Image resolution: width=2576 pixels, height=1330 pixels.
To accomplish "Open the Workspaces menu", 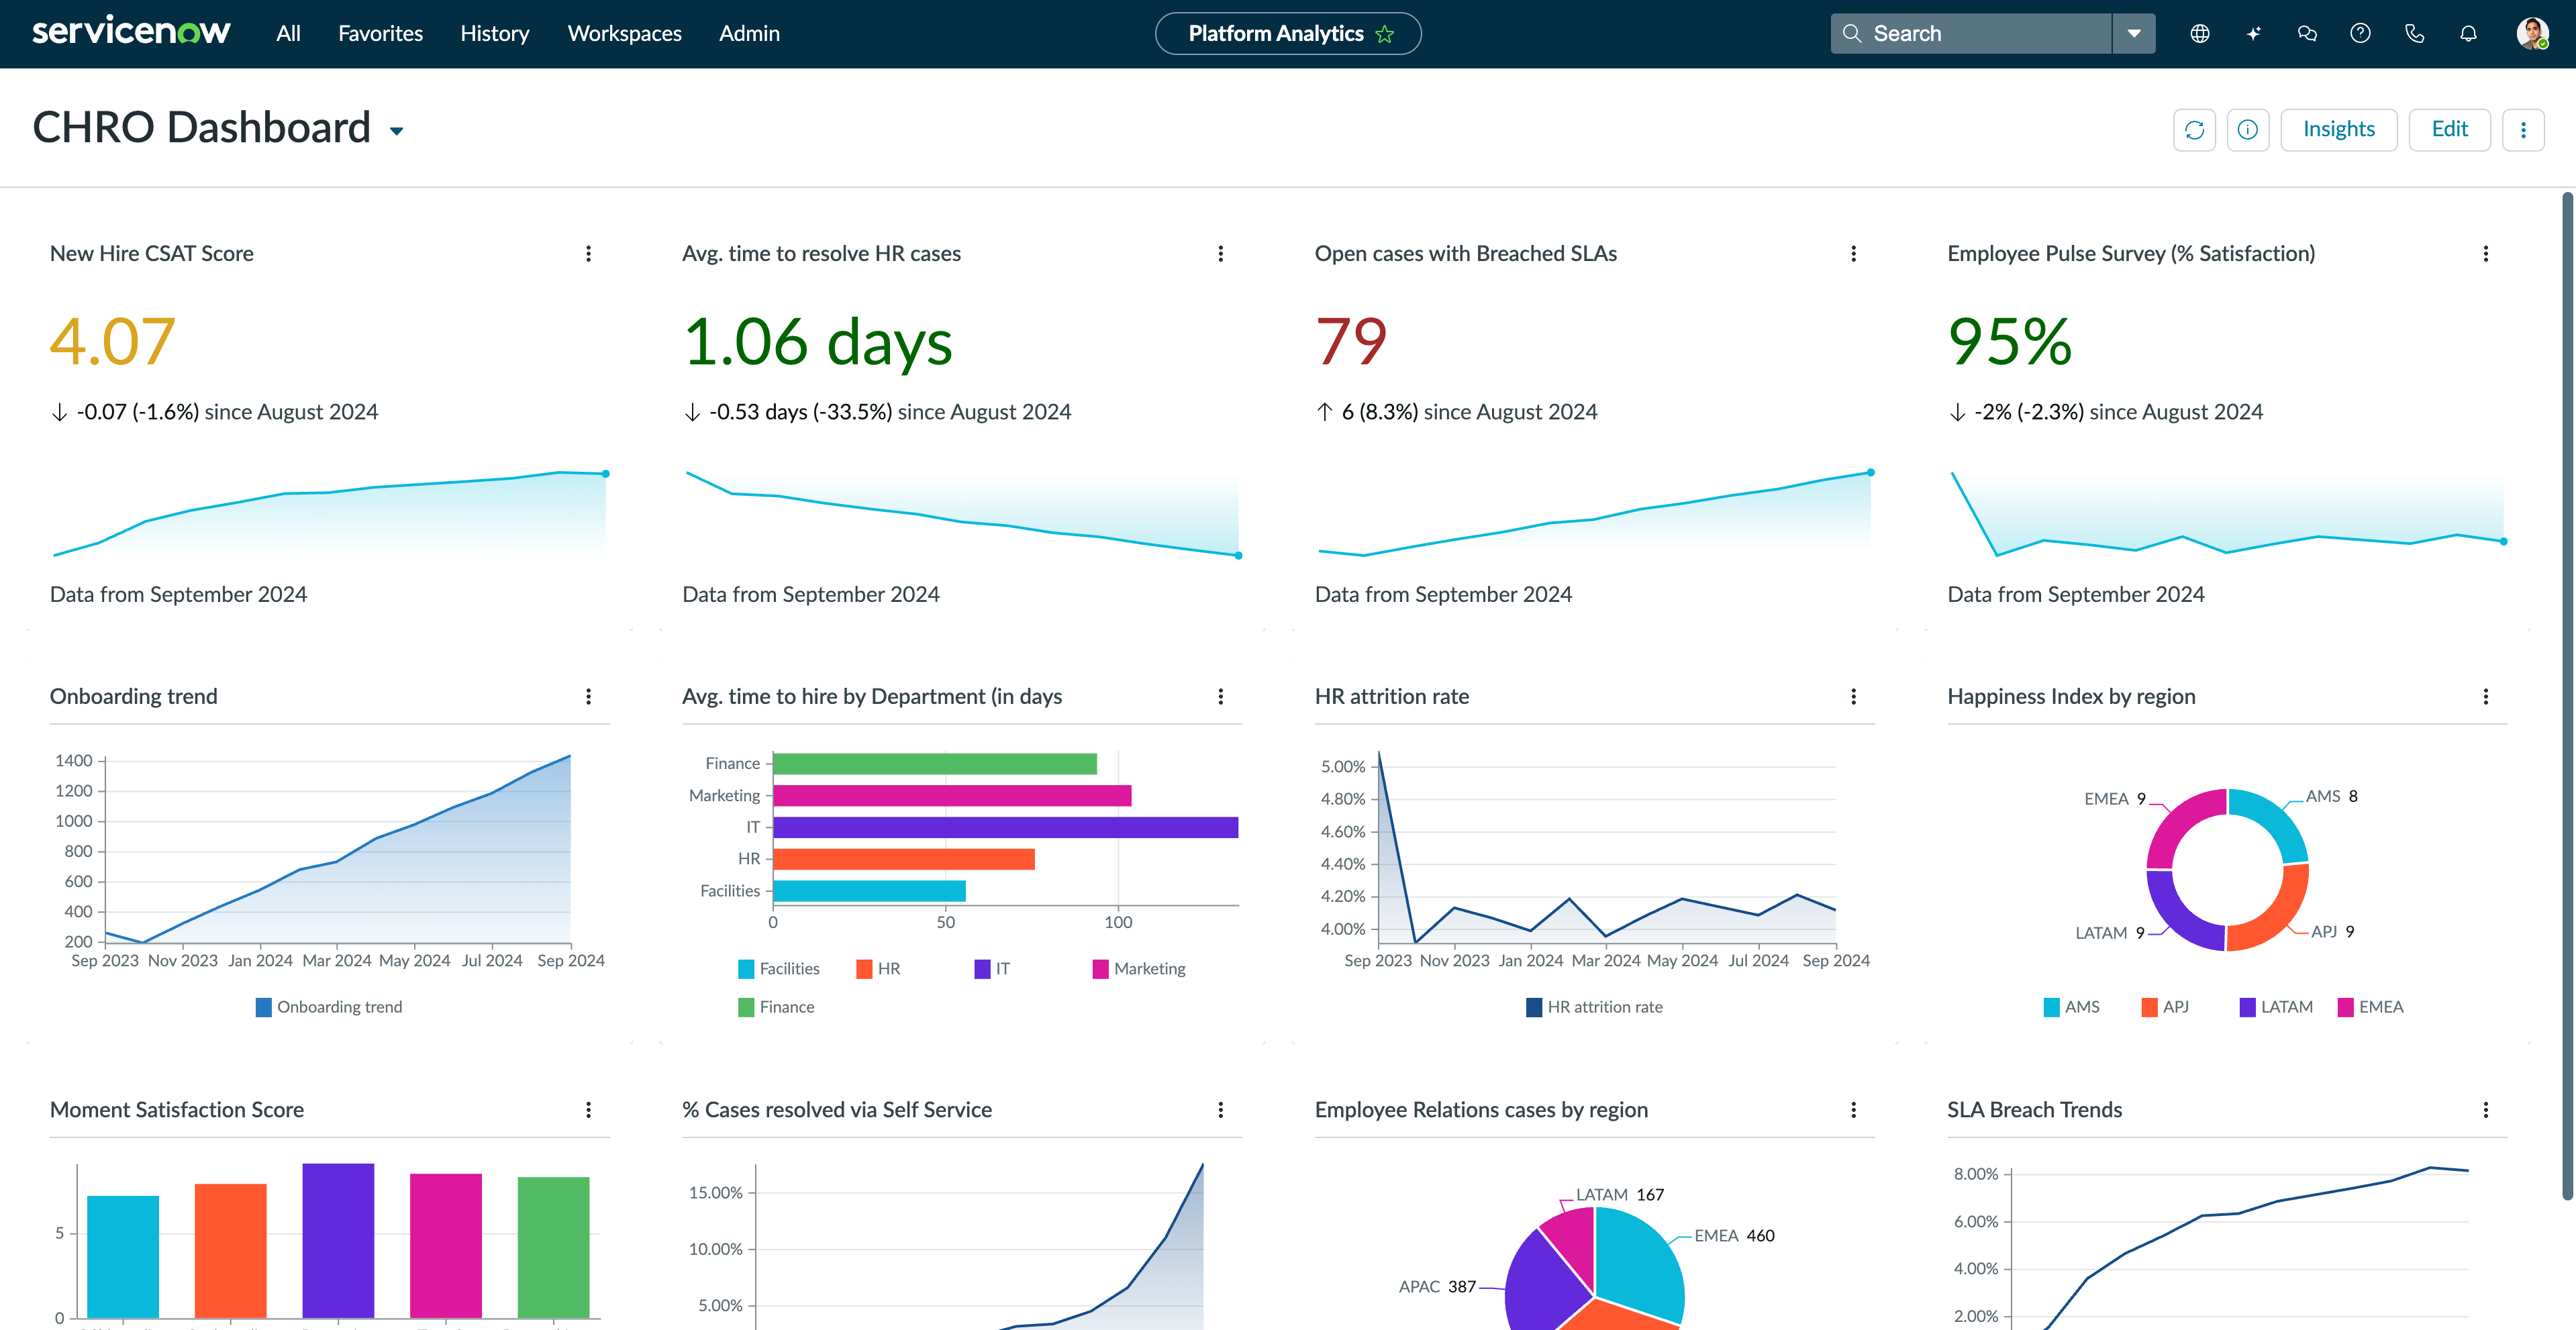I will (x=624, y=34).
